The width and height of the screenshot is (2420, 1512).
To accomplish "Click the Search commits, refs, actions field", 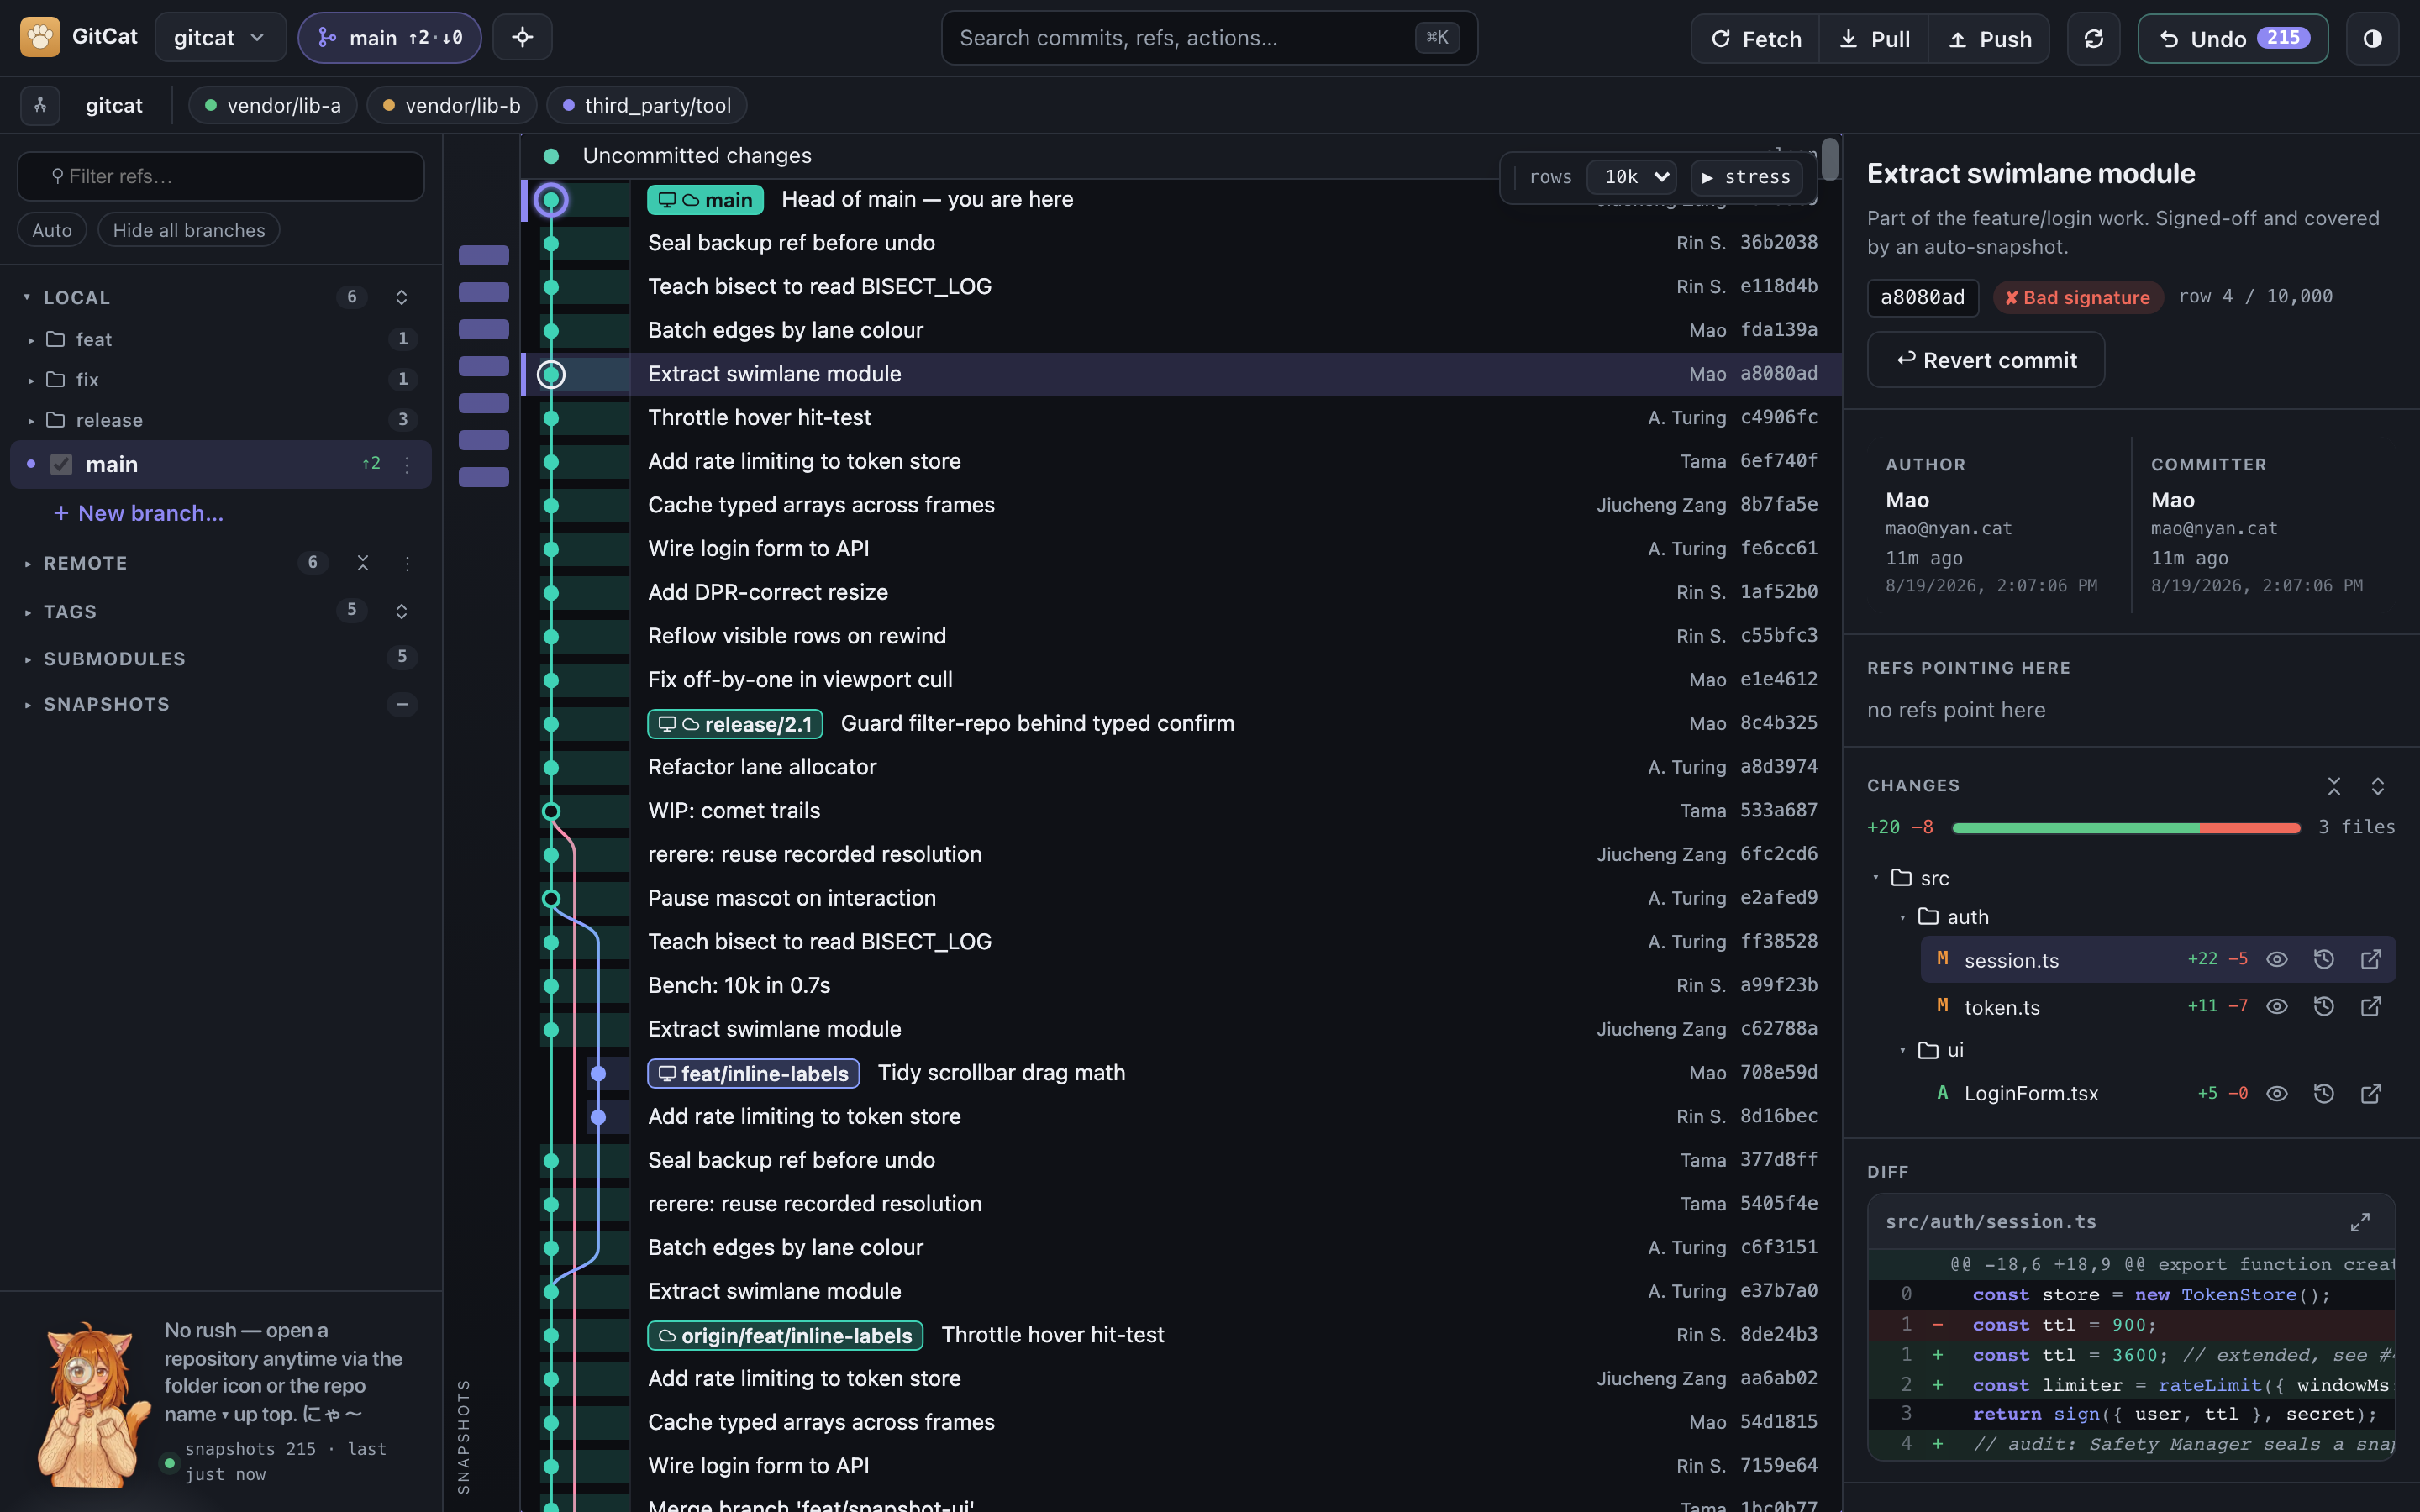I will point(1209,38).
